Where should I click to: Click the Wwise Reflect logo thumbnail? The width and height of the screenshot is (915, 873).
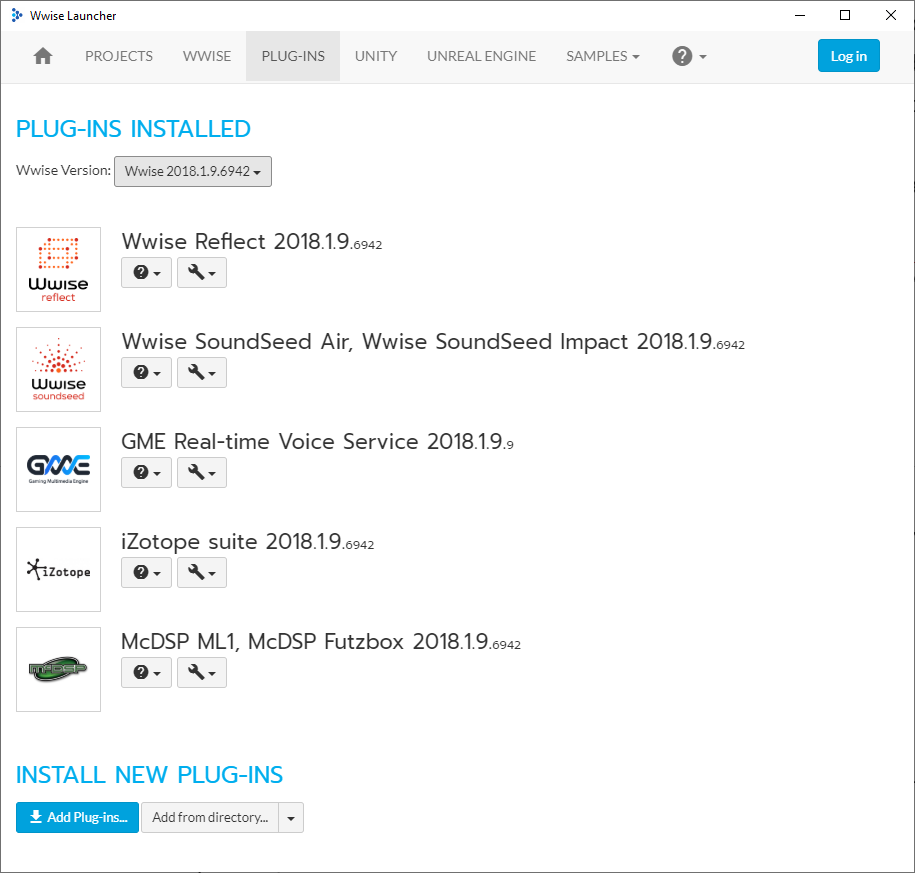point(58,270)
